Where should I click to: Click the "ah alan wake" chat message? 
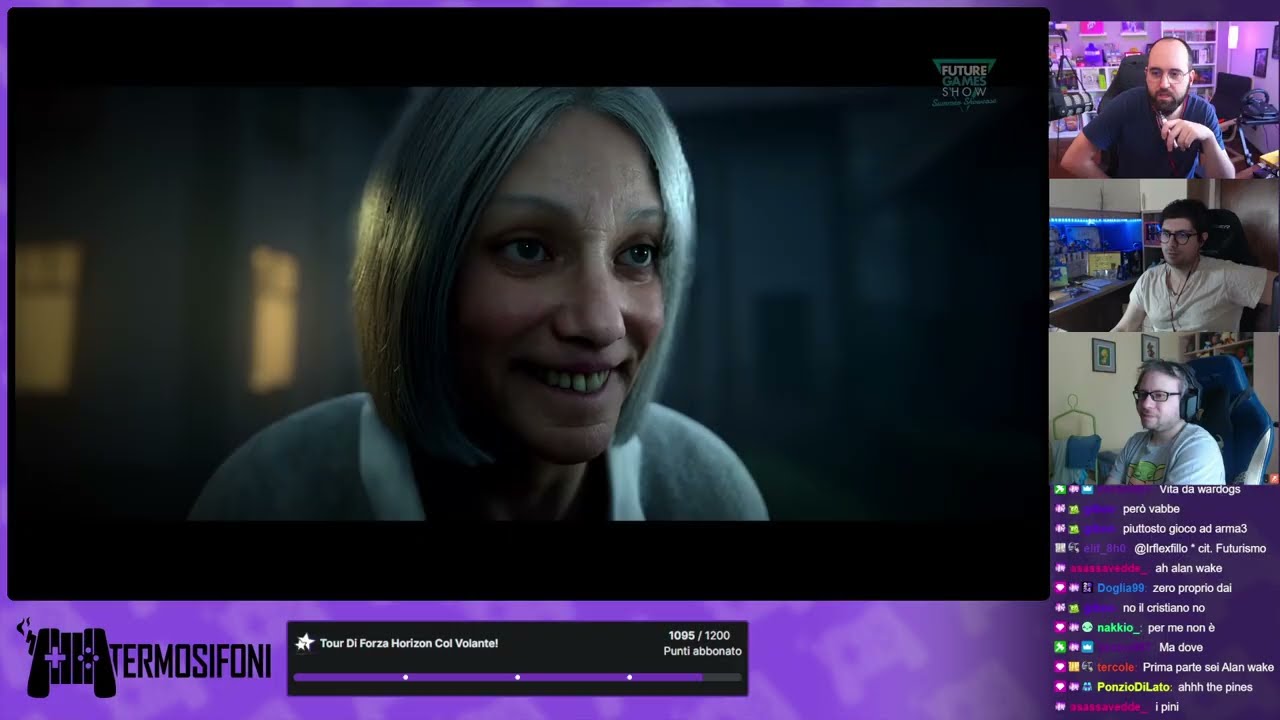[1189, 568]
